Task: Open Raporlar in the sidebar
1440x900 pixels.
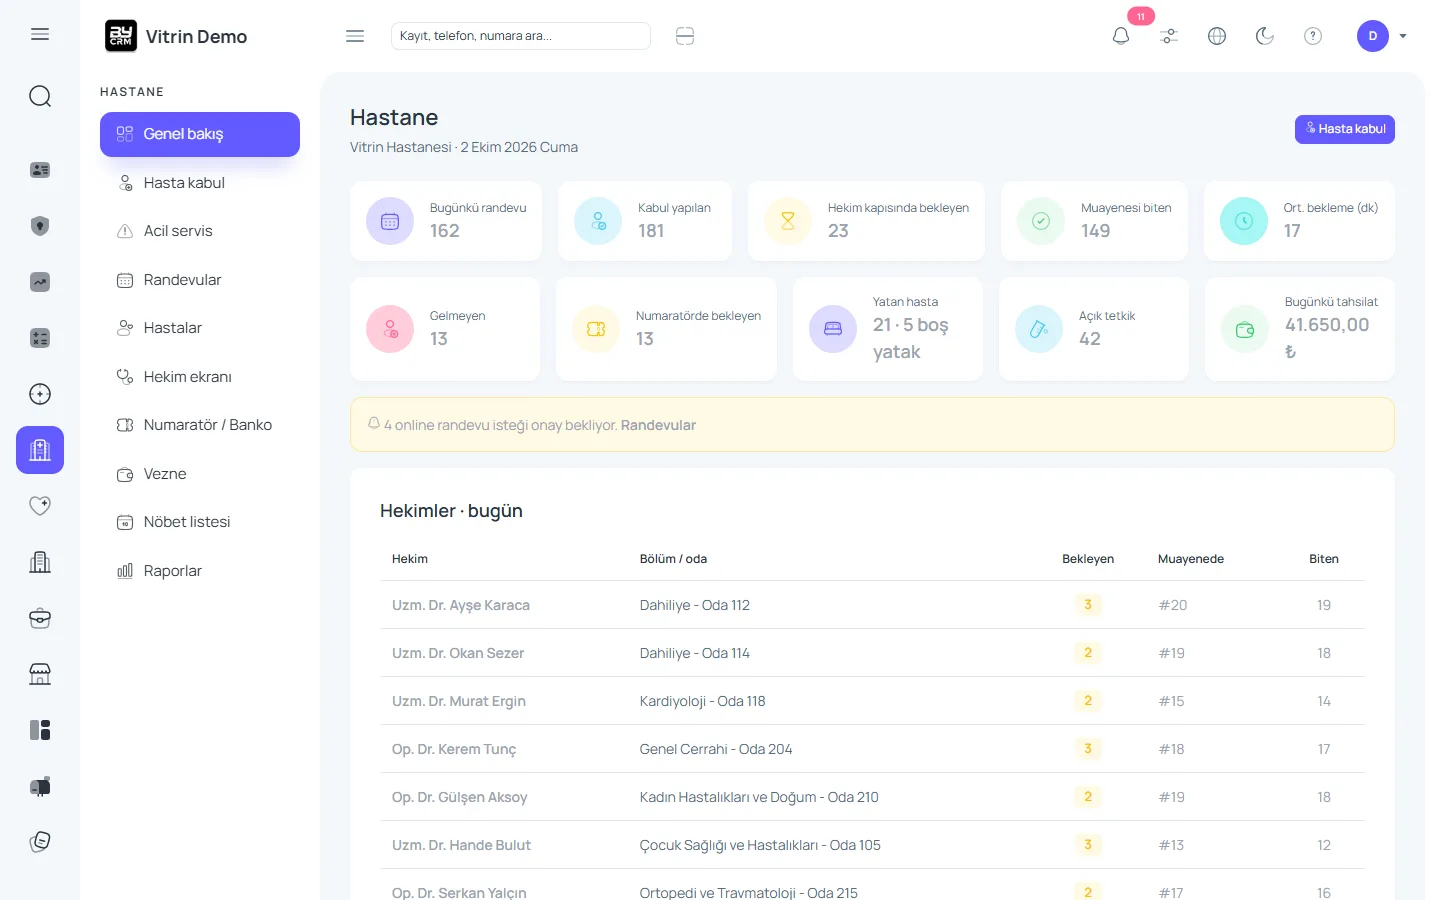Action: point(200,571)
